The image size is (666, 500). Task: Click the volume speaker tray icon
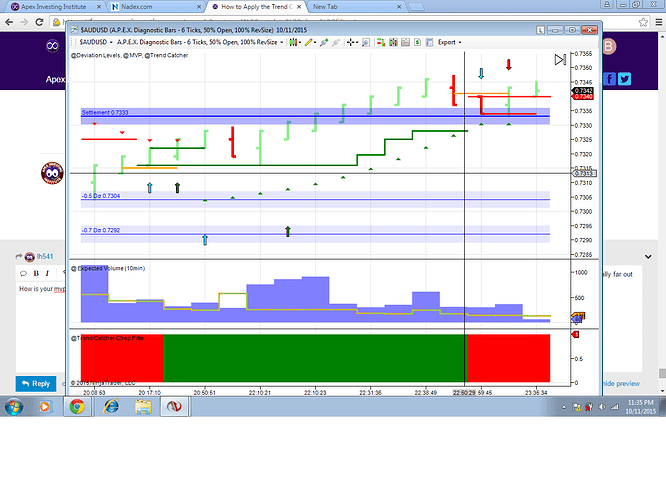[x=601, y=407]
